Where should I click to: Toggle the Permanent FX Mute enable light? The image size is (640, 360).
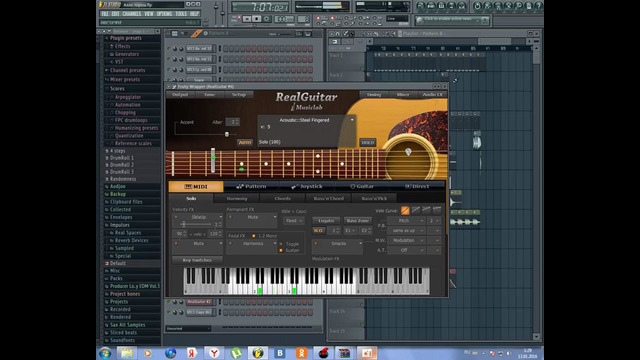tap(230, 217)
